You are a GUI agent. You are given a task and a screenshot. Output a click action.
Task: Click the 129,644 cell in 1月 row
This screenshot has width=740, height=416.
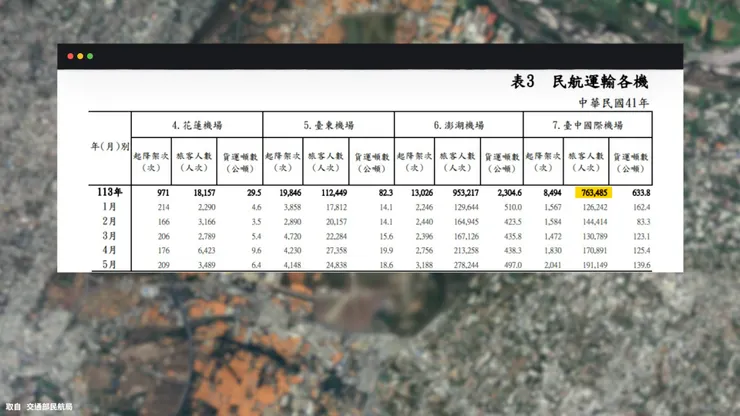click(466, 207)
